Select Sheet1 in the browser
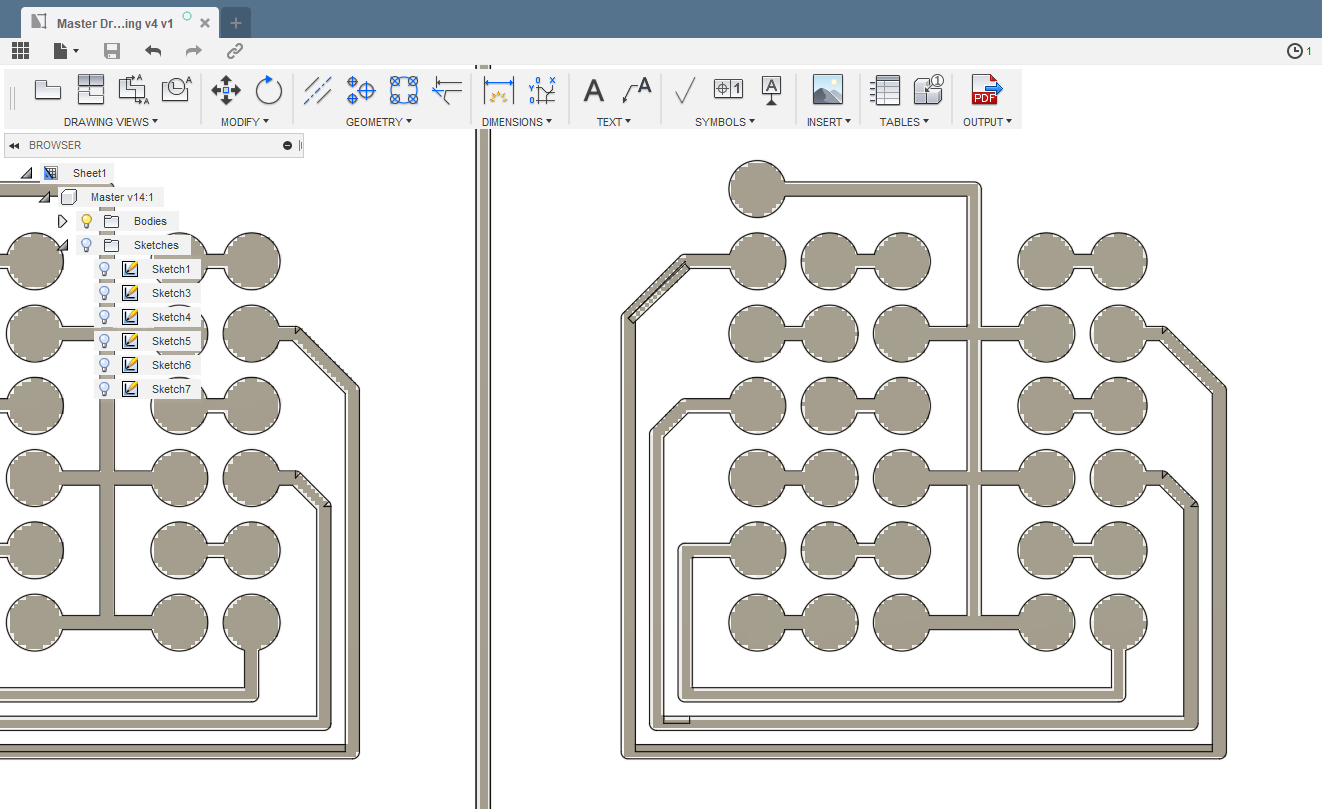1322x809 pixels. (89, 172)
